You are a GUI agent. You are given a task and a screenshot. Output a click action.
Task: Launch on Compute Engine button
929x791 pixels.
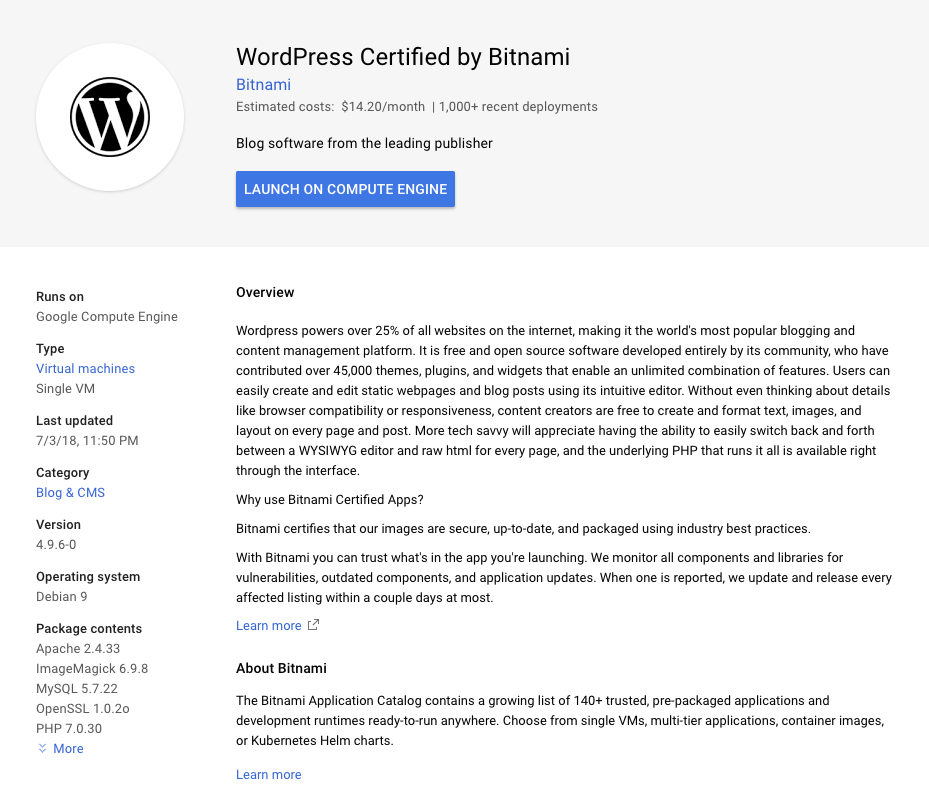[345, 189]
